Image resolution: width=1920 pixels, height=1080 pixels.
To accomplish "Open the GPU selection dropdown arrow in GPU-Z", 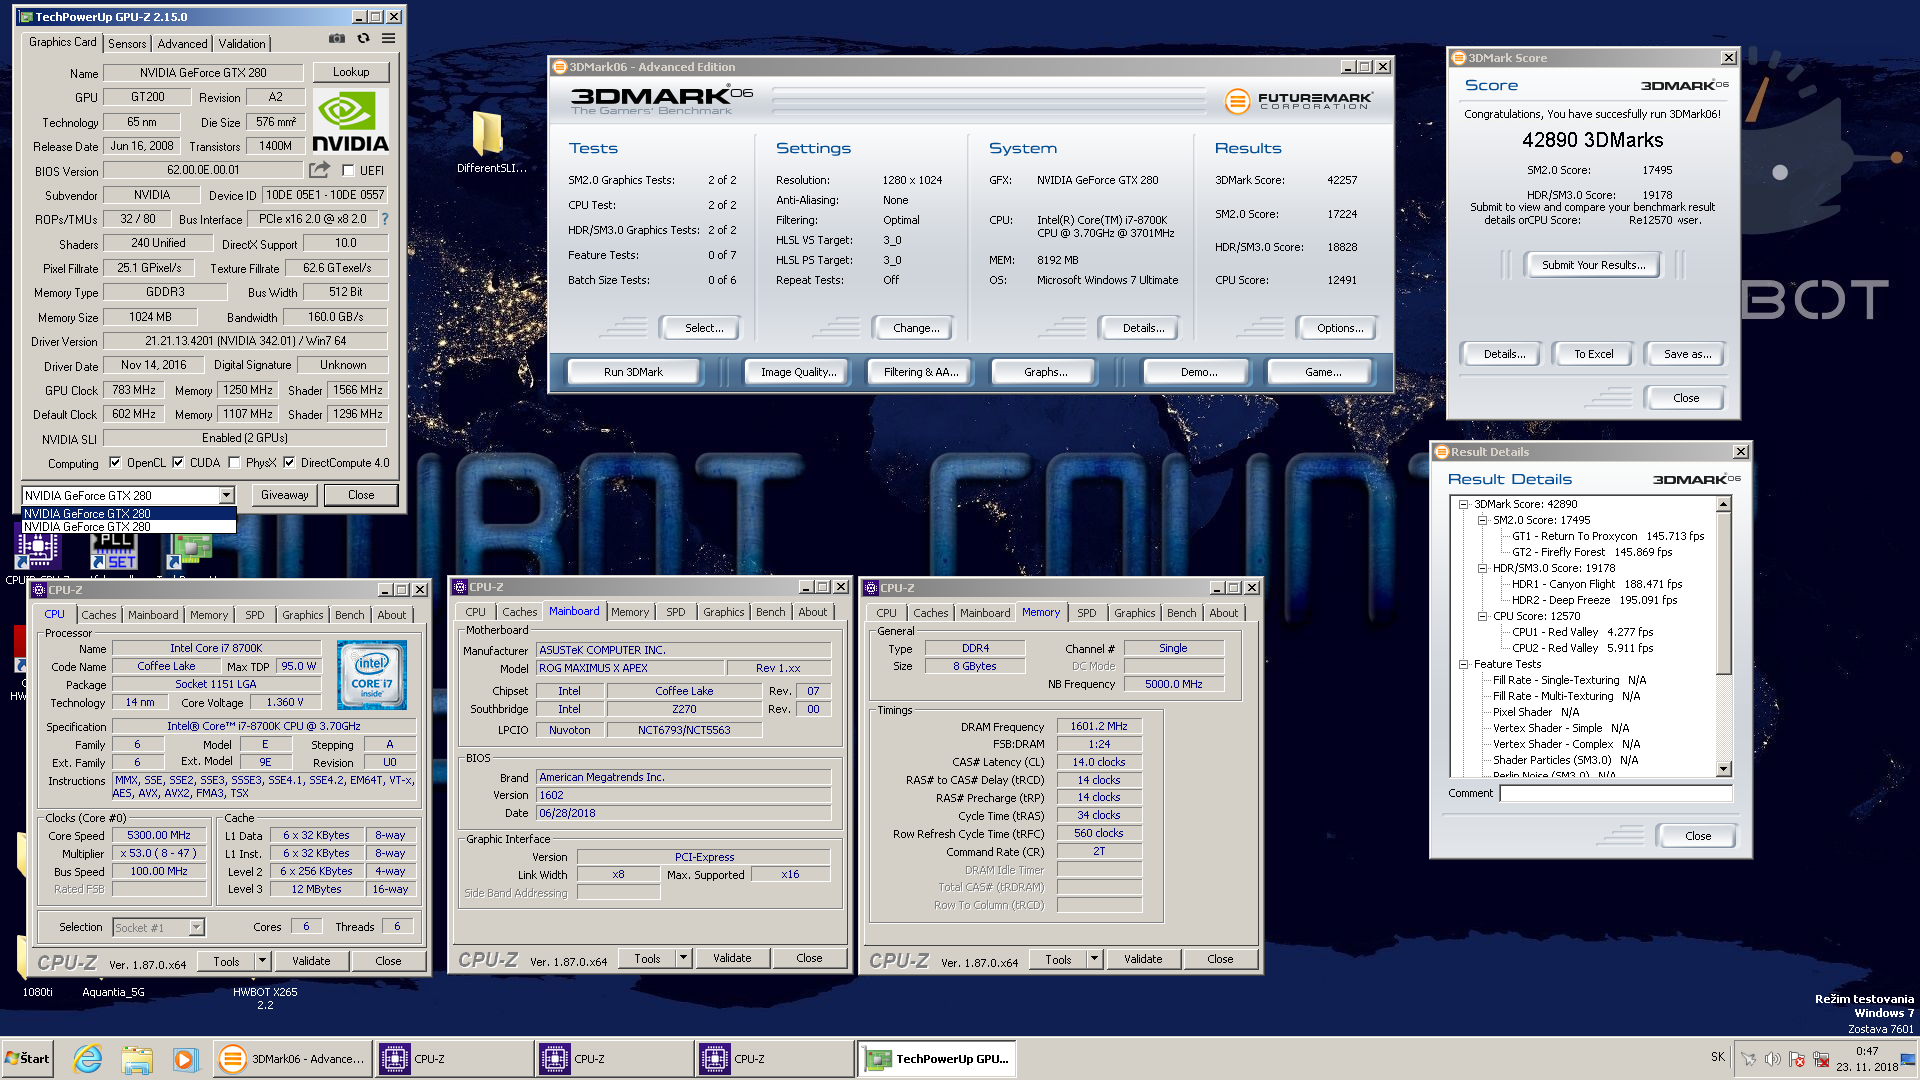I will point(226,496).
